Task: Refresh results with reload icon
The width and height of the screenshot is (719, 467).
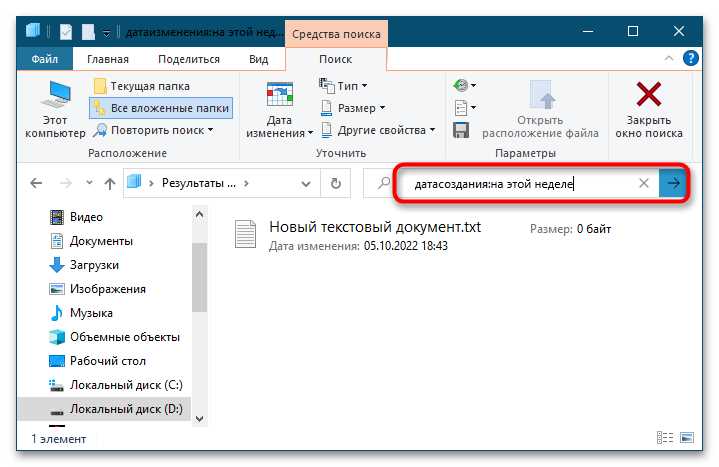Action: point(336,183)
